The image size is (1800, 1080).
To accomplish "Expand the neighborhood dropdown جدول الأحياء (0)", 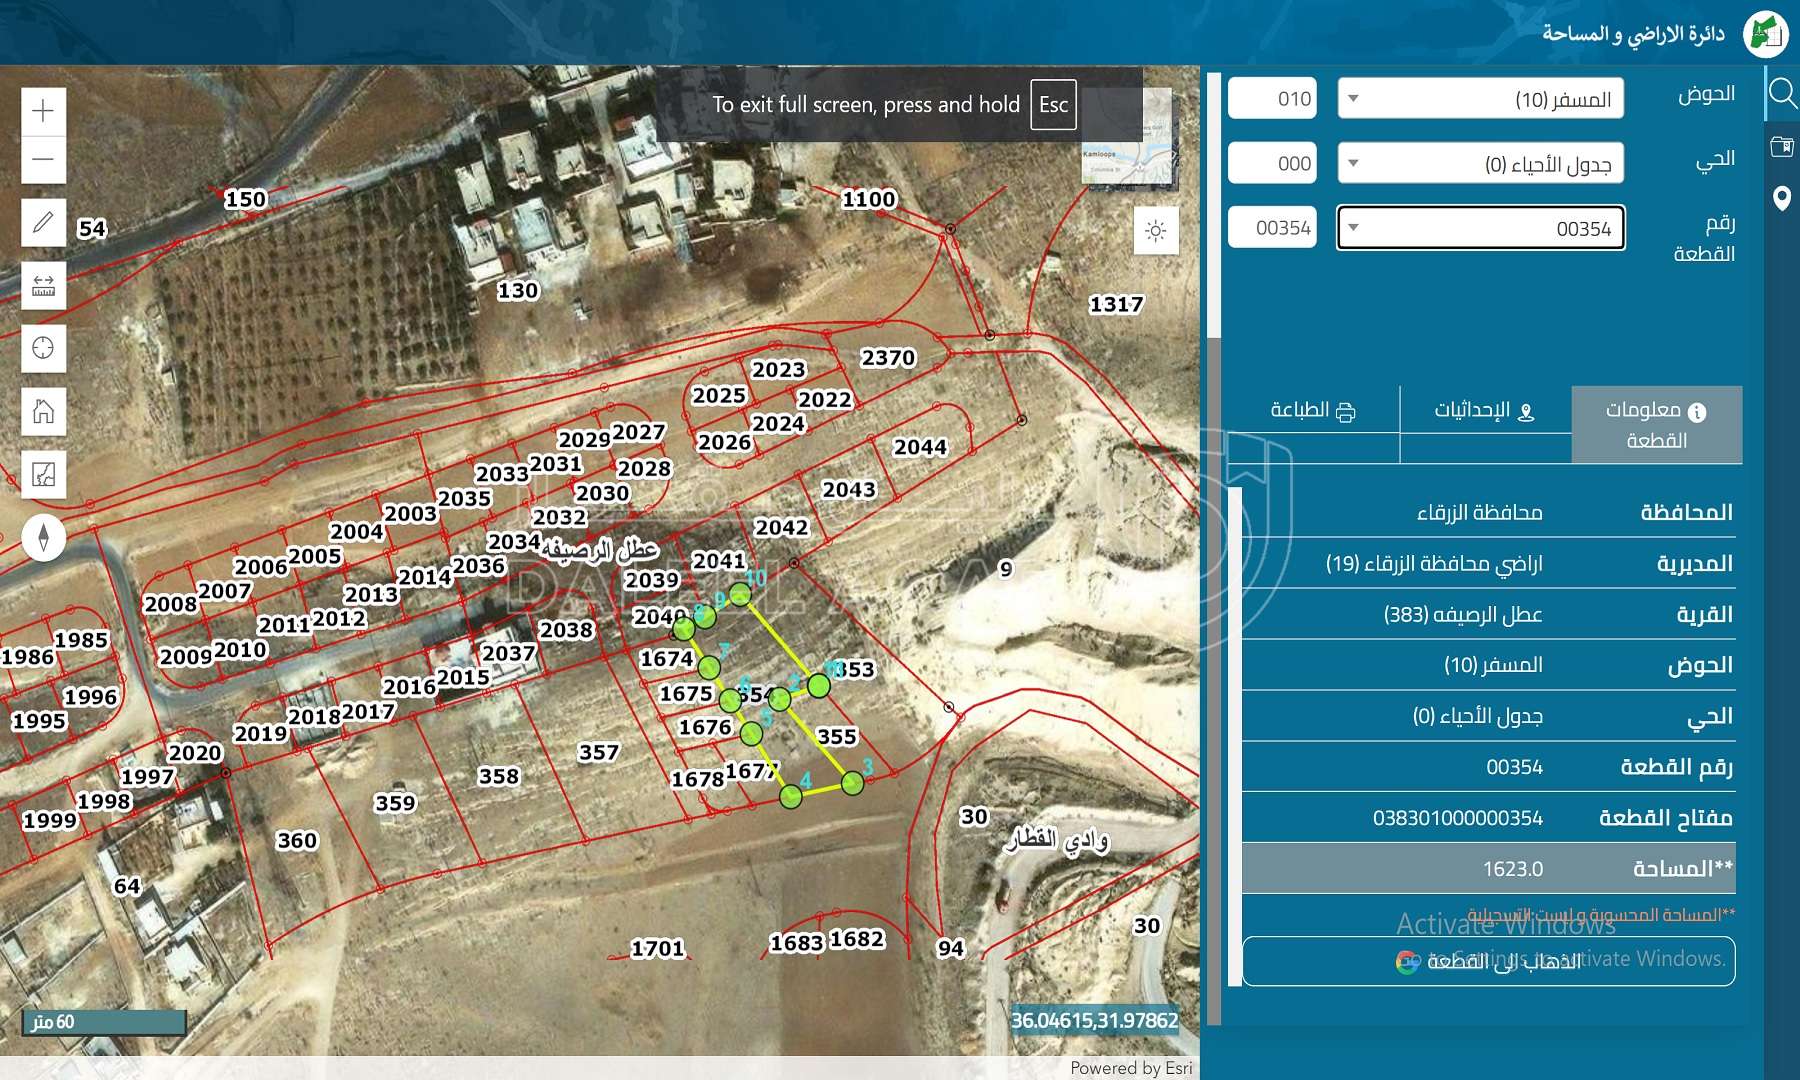I will (1480, 164).
